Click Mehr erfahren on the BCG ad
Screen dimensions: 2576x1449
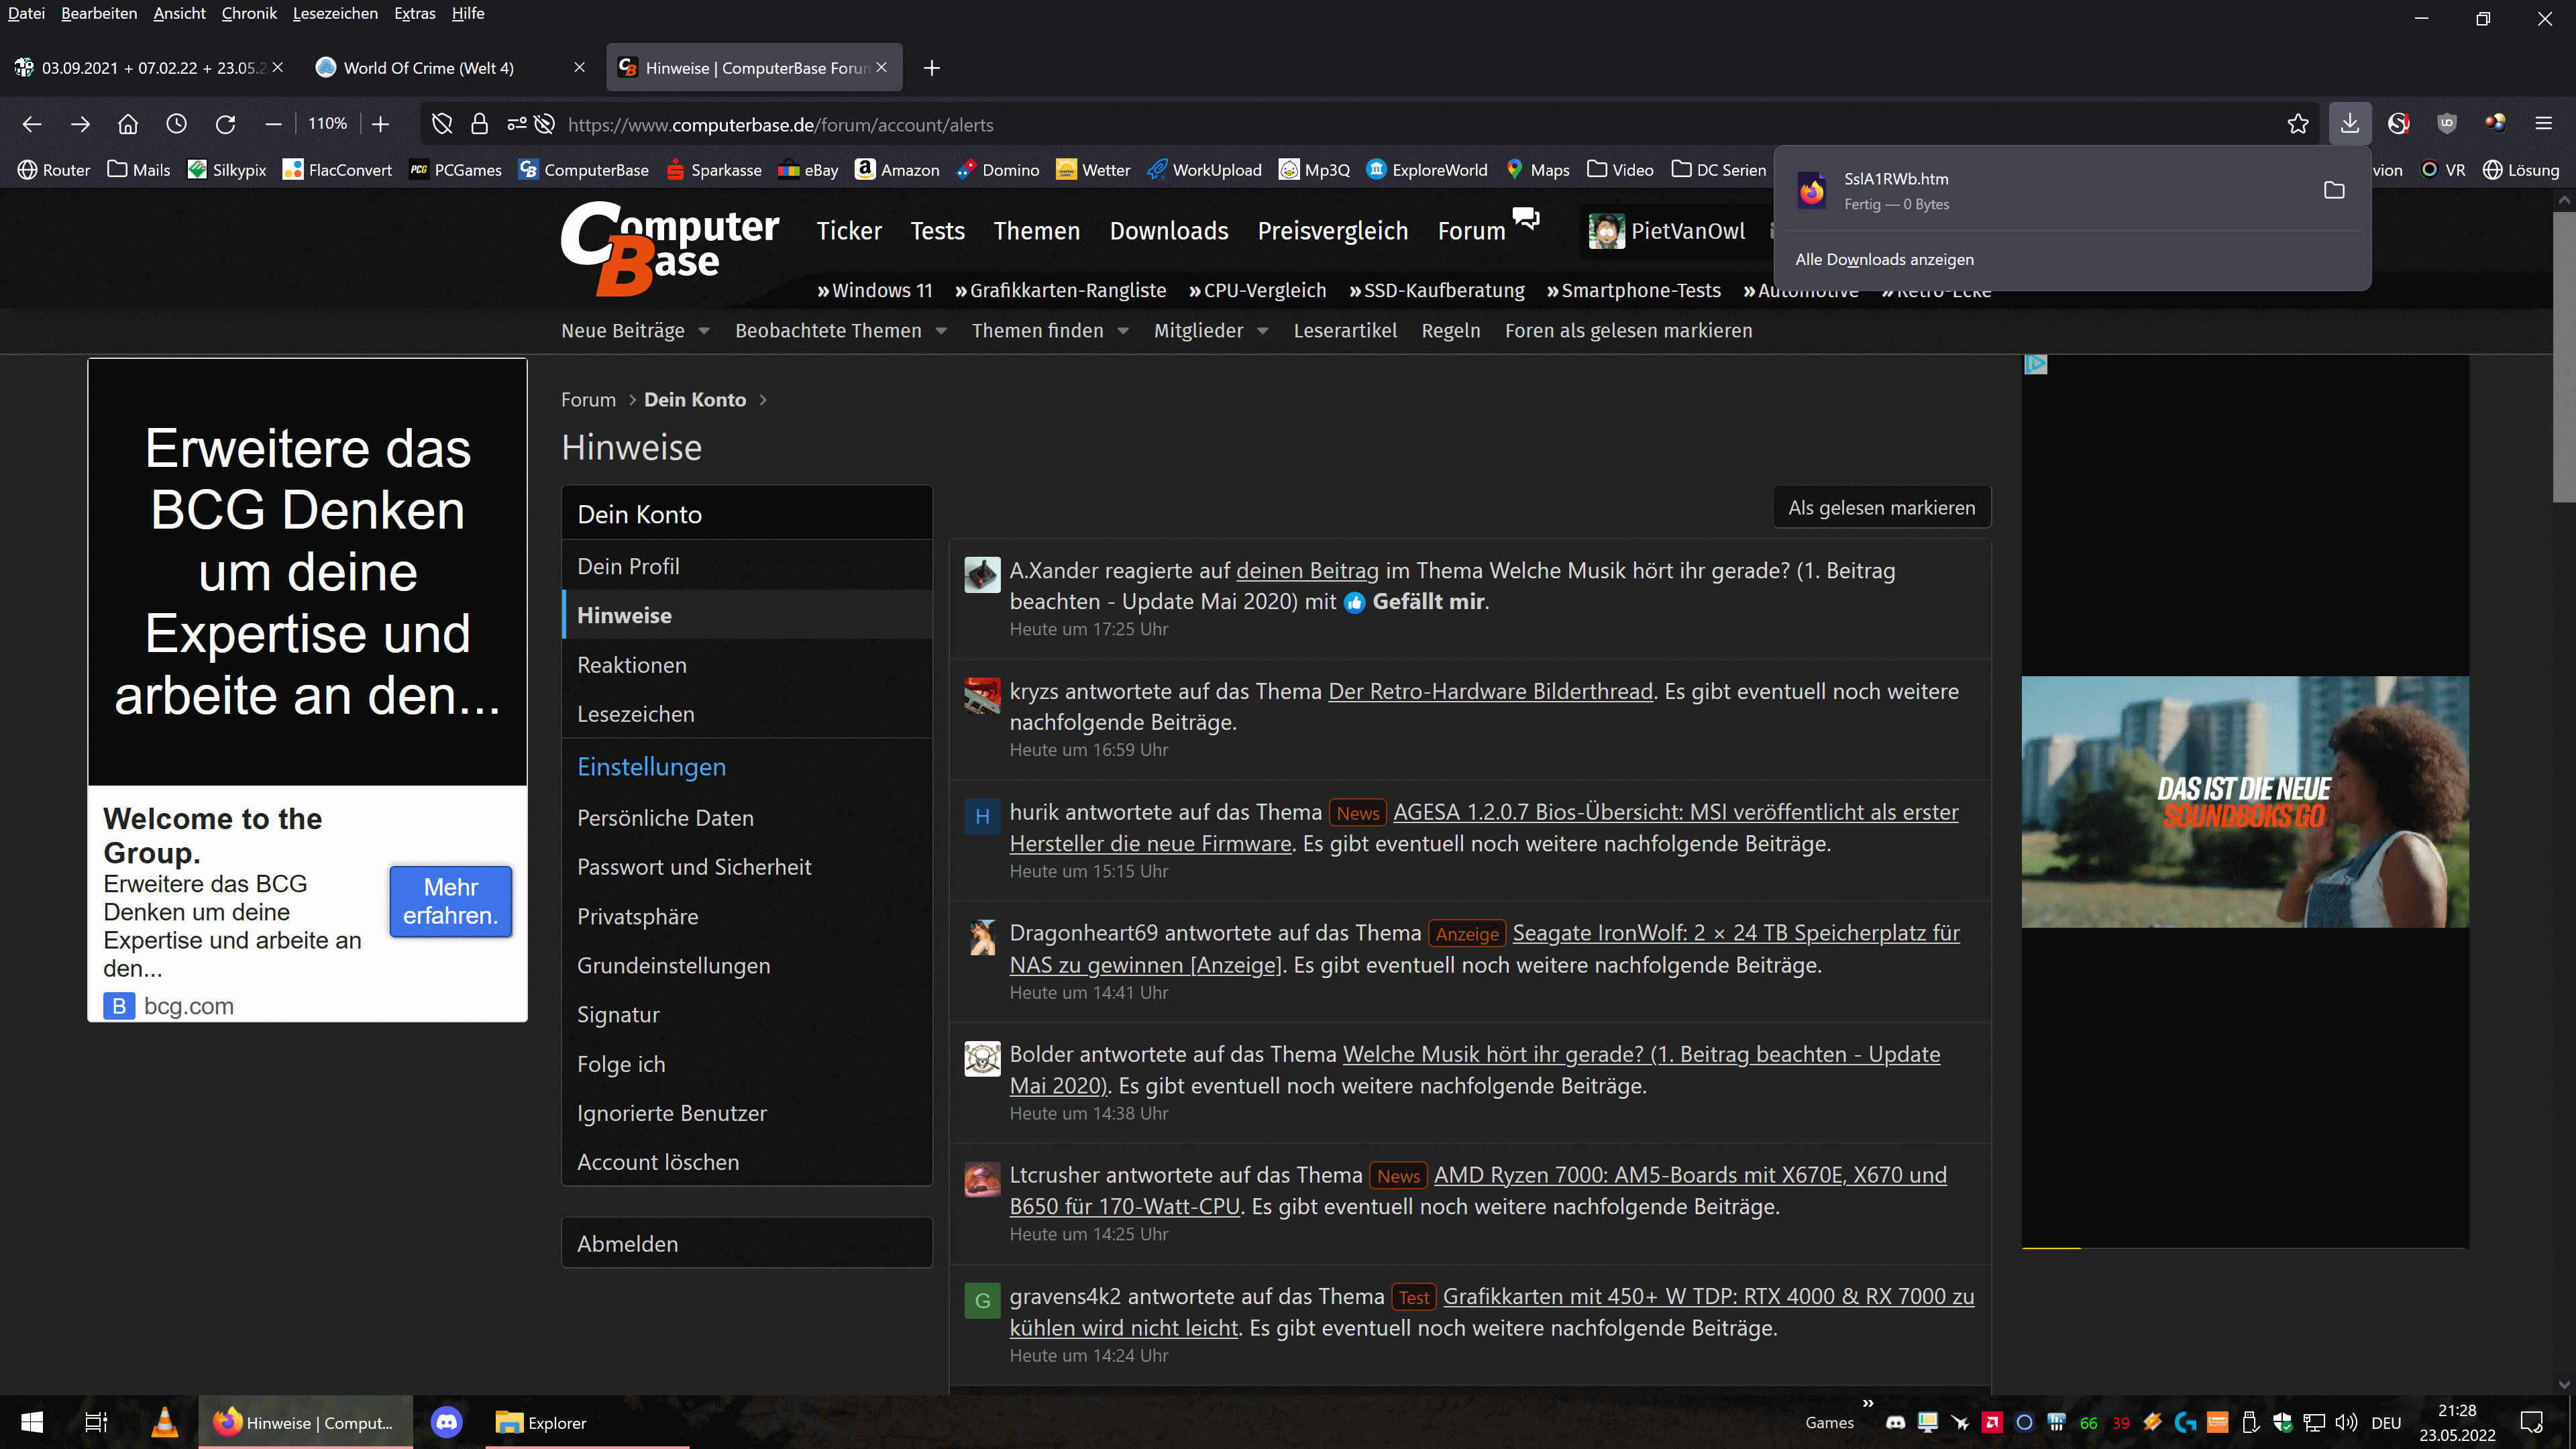point(450,901)
